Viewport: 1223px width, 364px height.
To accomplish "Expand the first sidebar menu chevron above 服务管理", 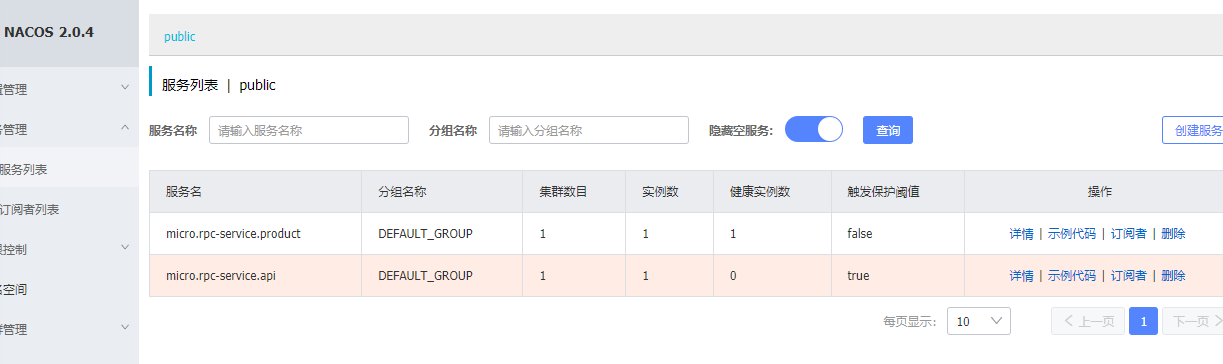I will [125, 88].
